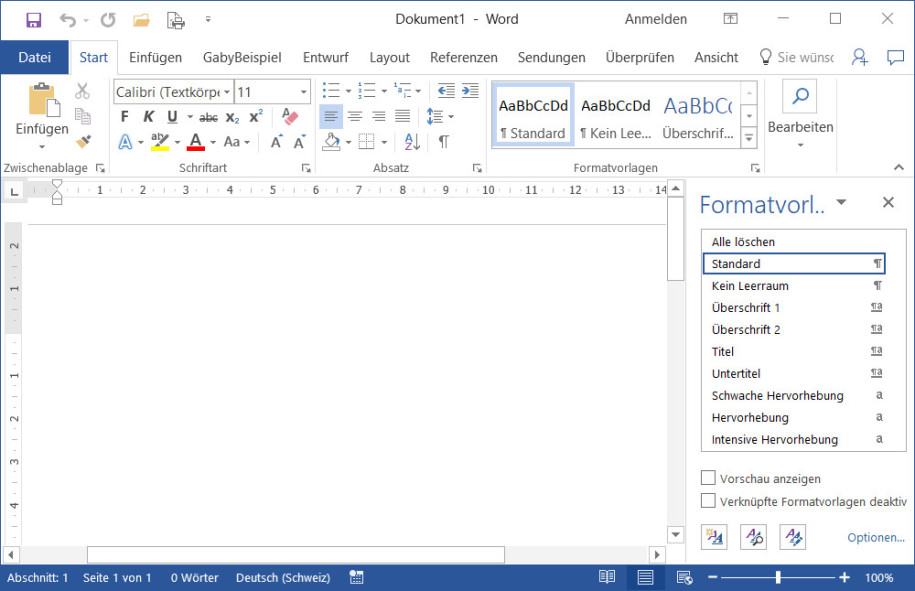Center the paragraph text

355,117
